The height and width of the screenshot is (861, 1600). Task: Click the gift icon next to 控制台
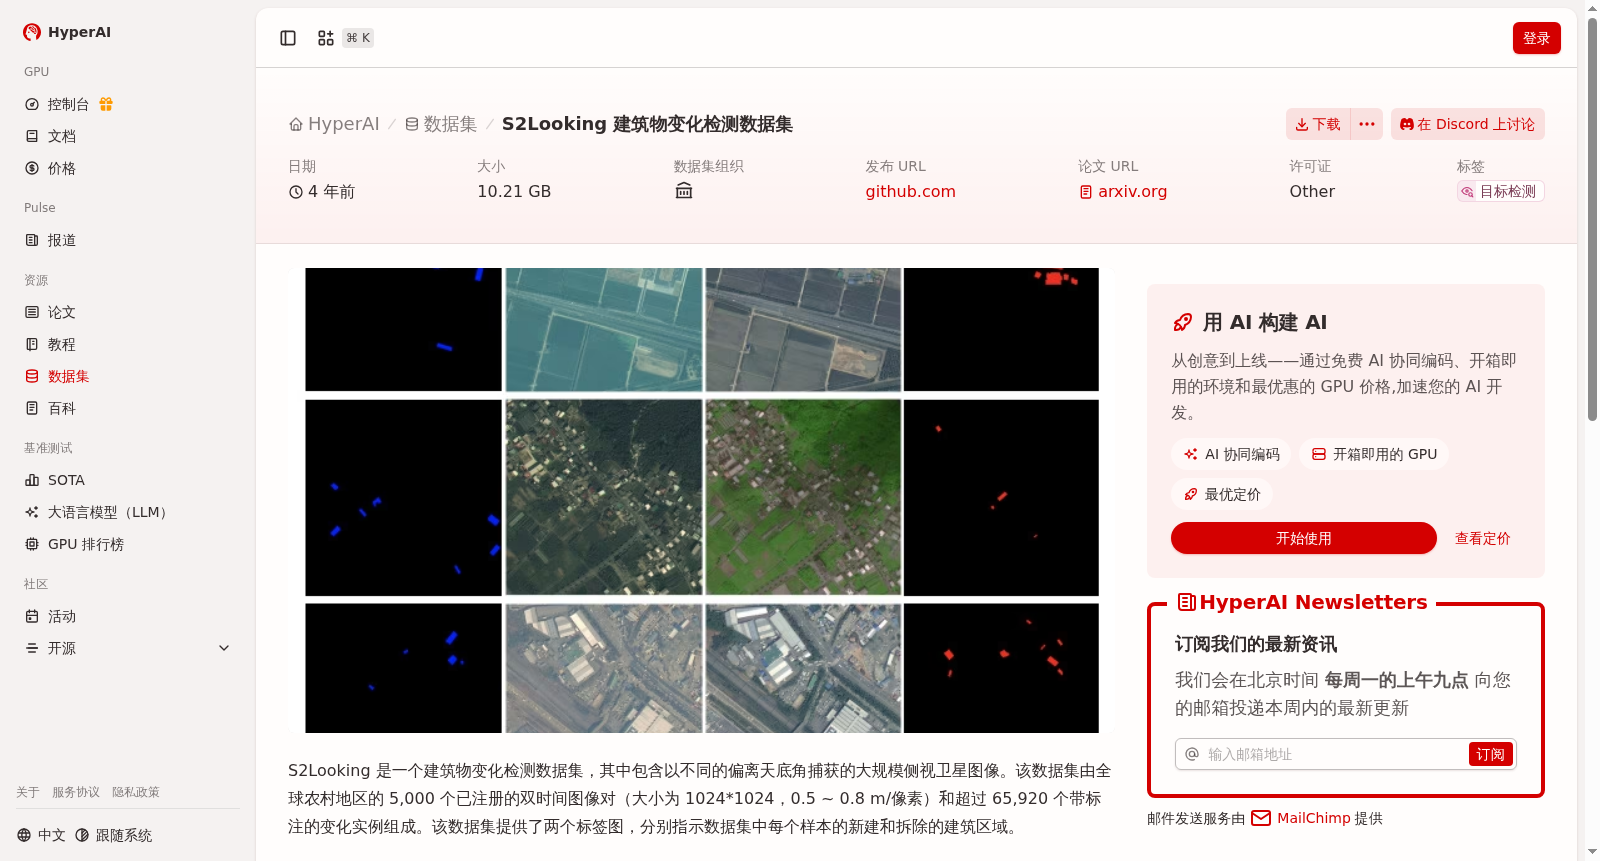tap(106, 104)
